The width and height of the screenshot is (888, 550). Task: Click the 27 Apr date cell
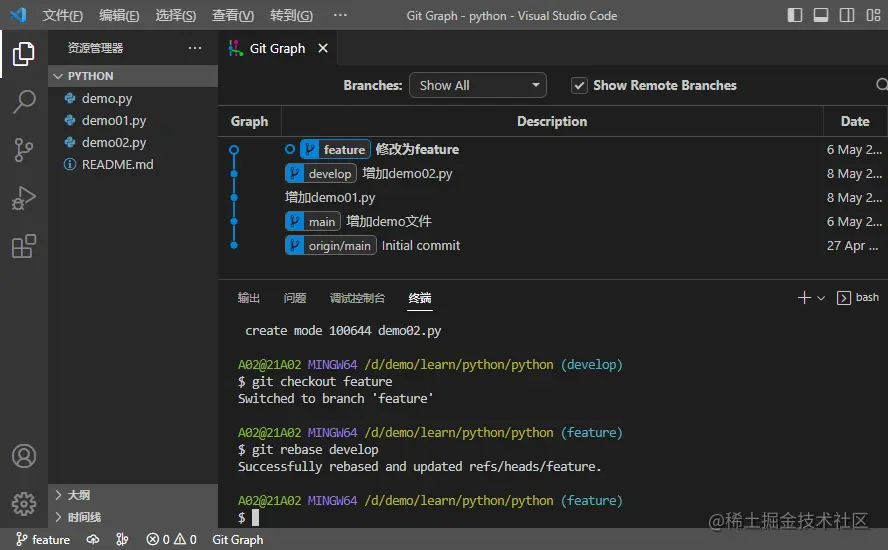[852, 246]
